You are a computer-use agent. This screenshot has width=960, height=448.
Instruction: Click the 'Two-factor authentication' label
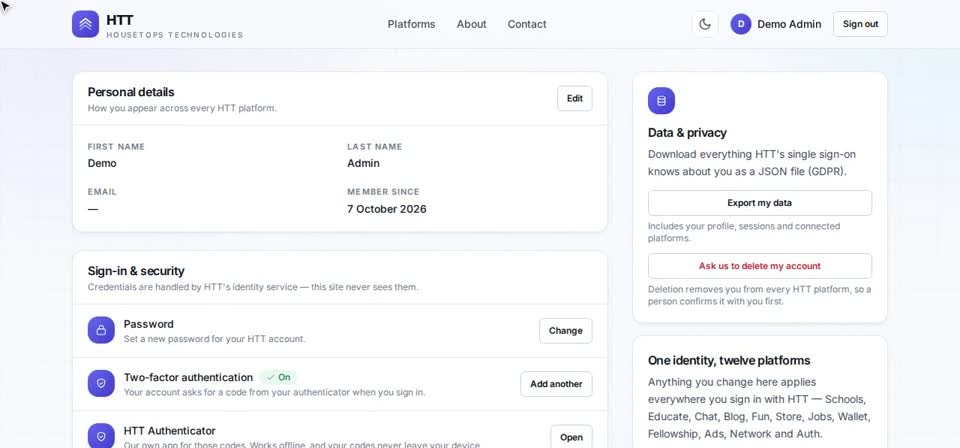pyautogui.click(x=188, y=377)
